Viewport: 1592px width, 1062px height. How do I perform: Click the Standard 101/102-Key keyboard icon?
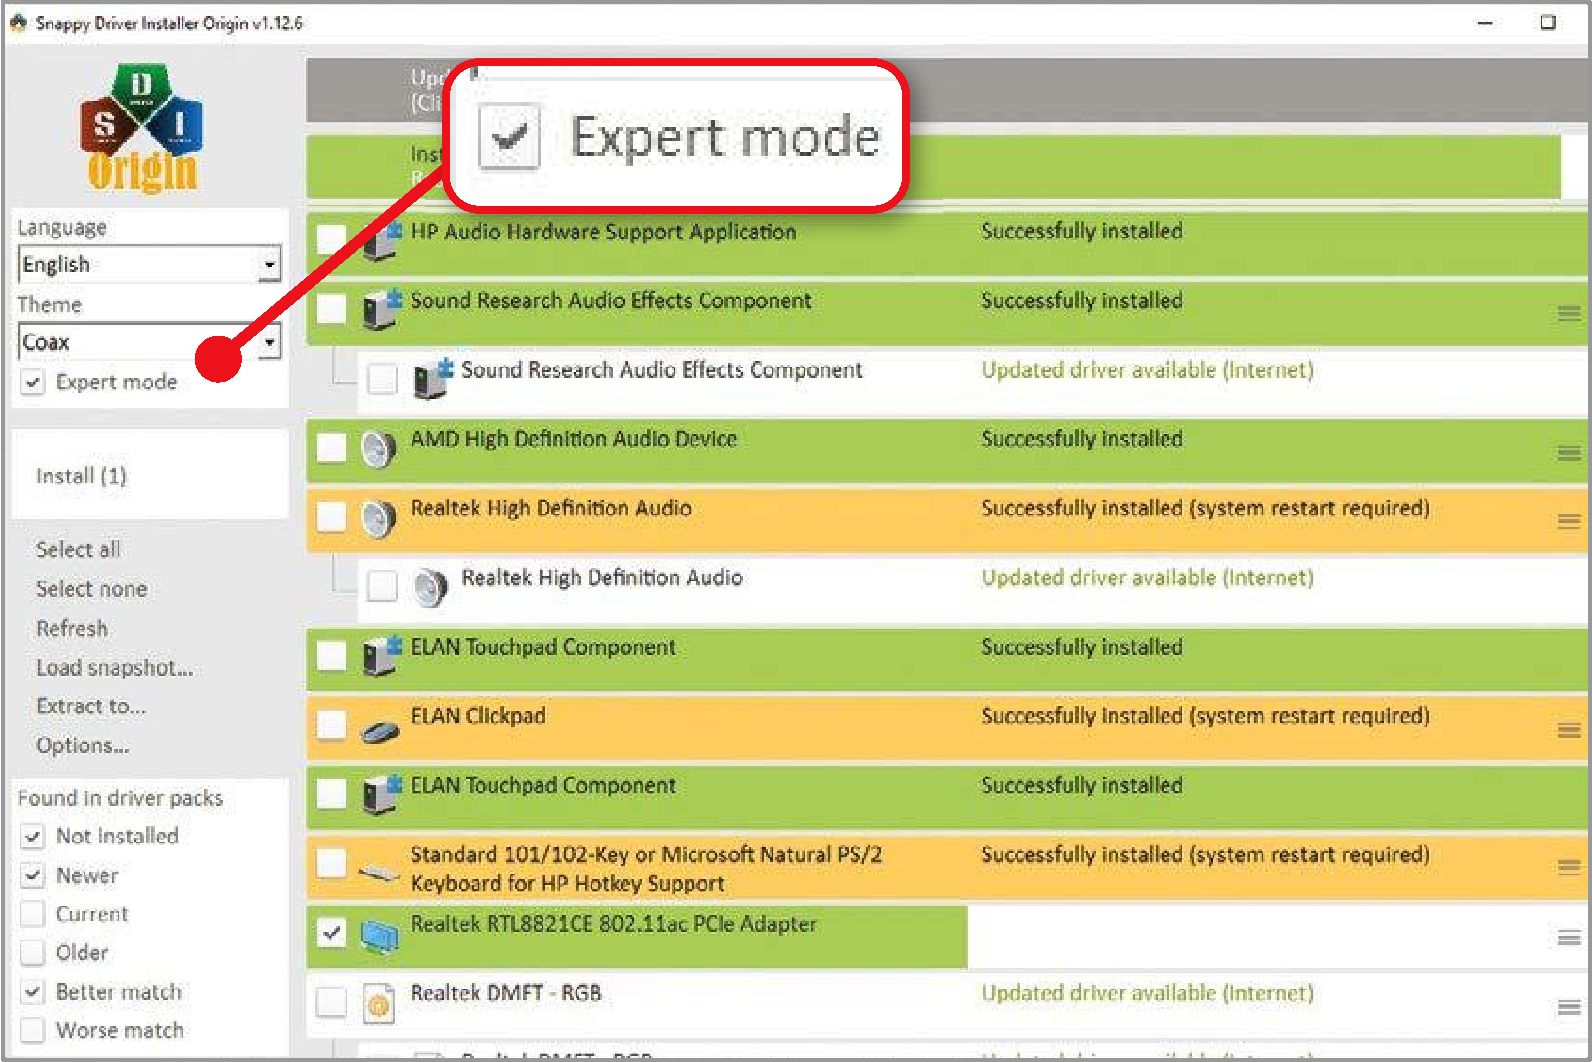tap(379, 872)
